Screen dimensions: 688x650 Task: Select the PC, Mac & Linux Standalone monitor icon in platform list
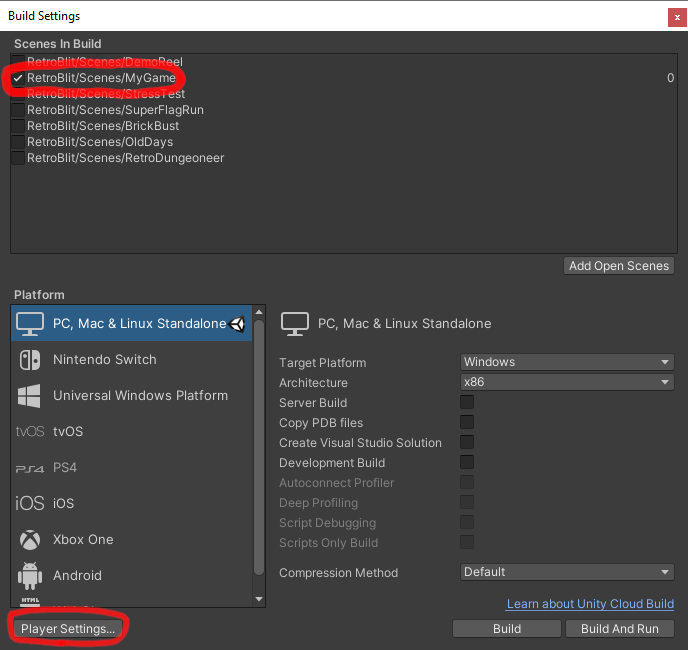pyautogui.click(x=30, y=324)
